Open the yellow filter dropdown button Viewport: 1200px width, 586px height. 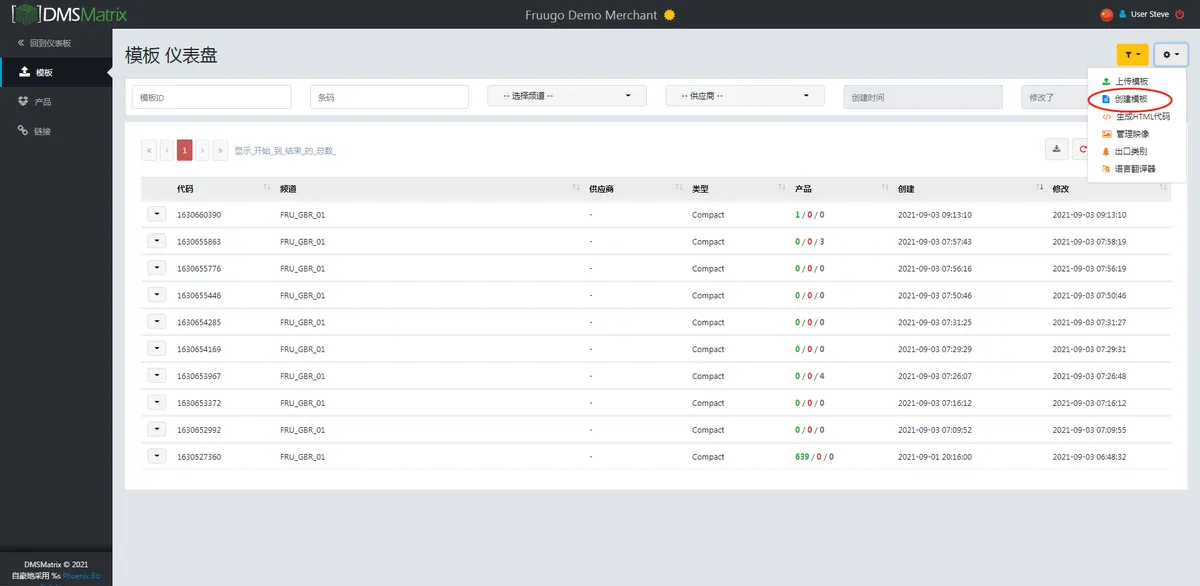coord(1133,55)
